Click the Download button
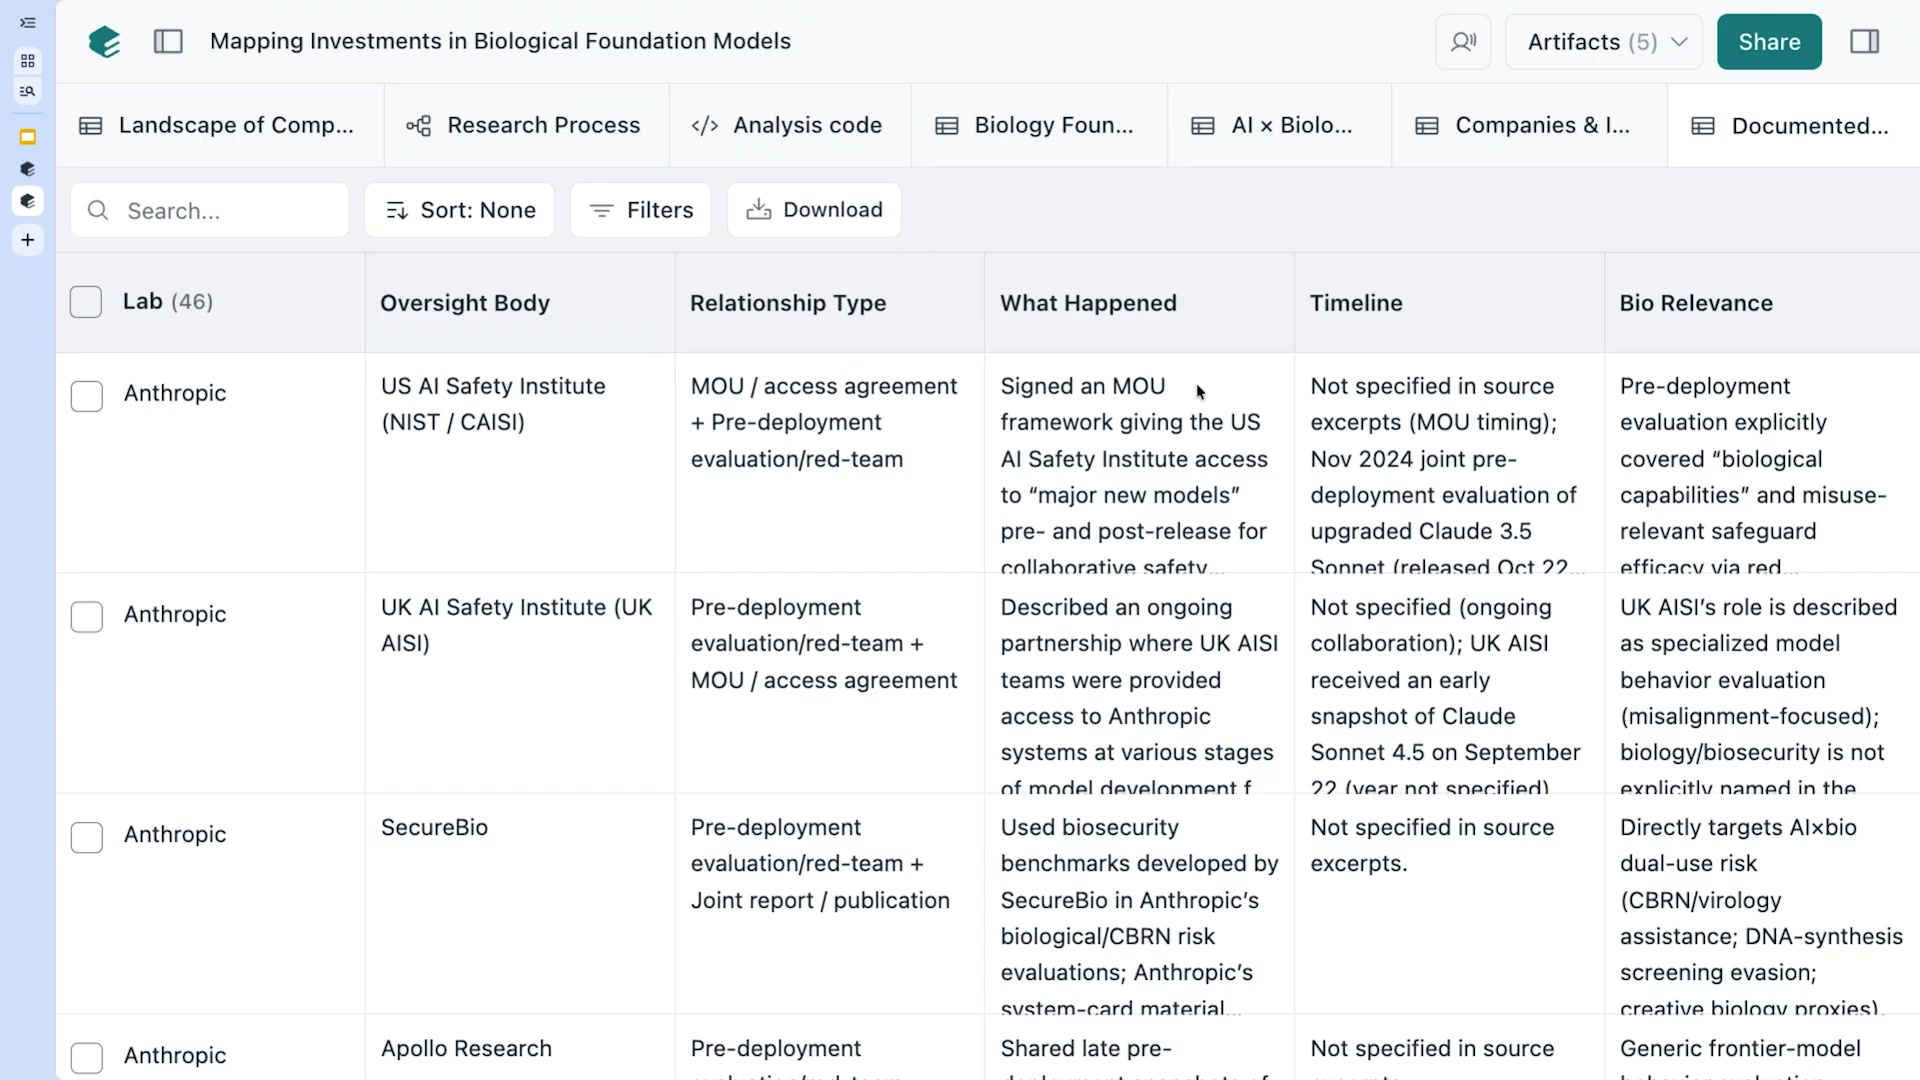This screenshot has width=1920, height=1080. [814, 210]
